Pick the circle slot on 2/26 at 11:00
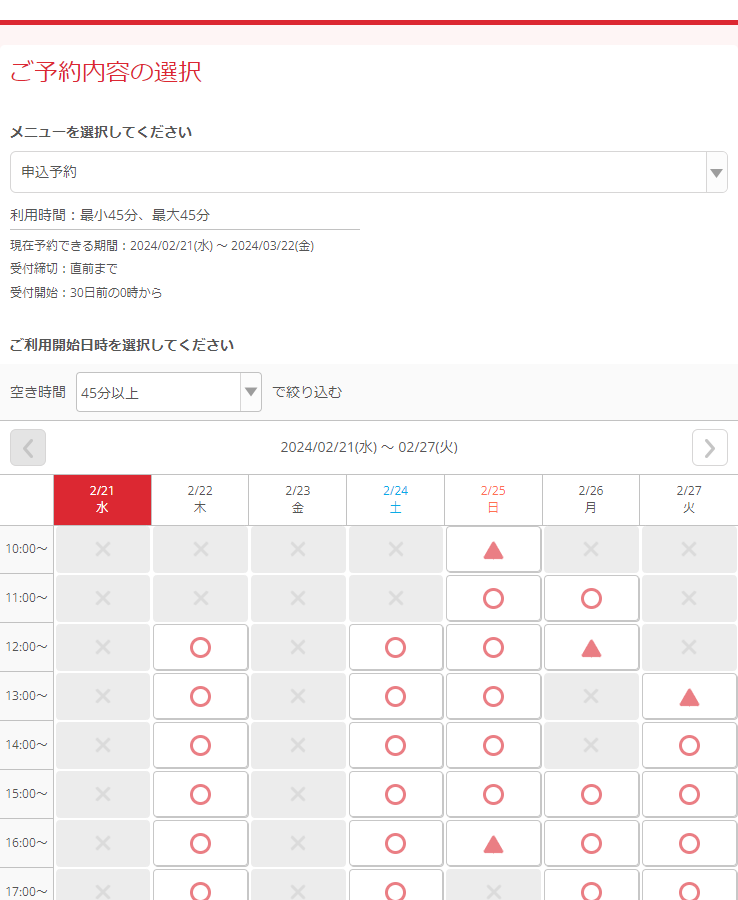 pos(591,598)
